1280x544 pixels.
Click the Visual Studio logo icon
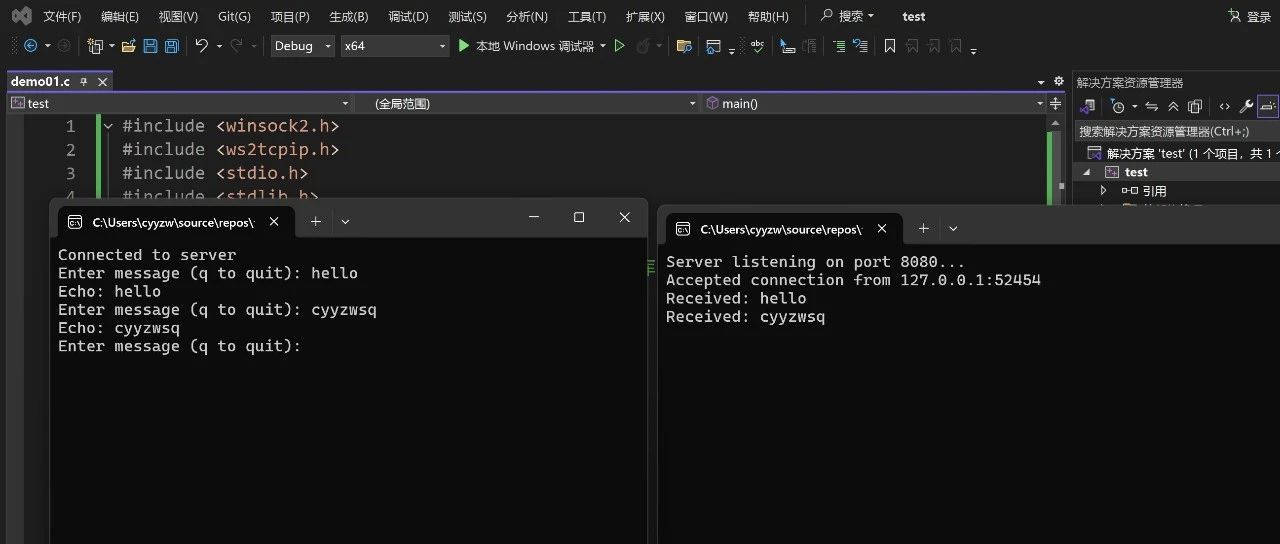tap(21, 17)
